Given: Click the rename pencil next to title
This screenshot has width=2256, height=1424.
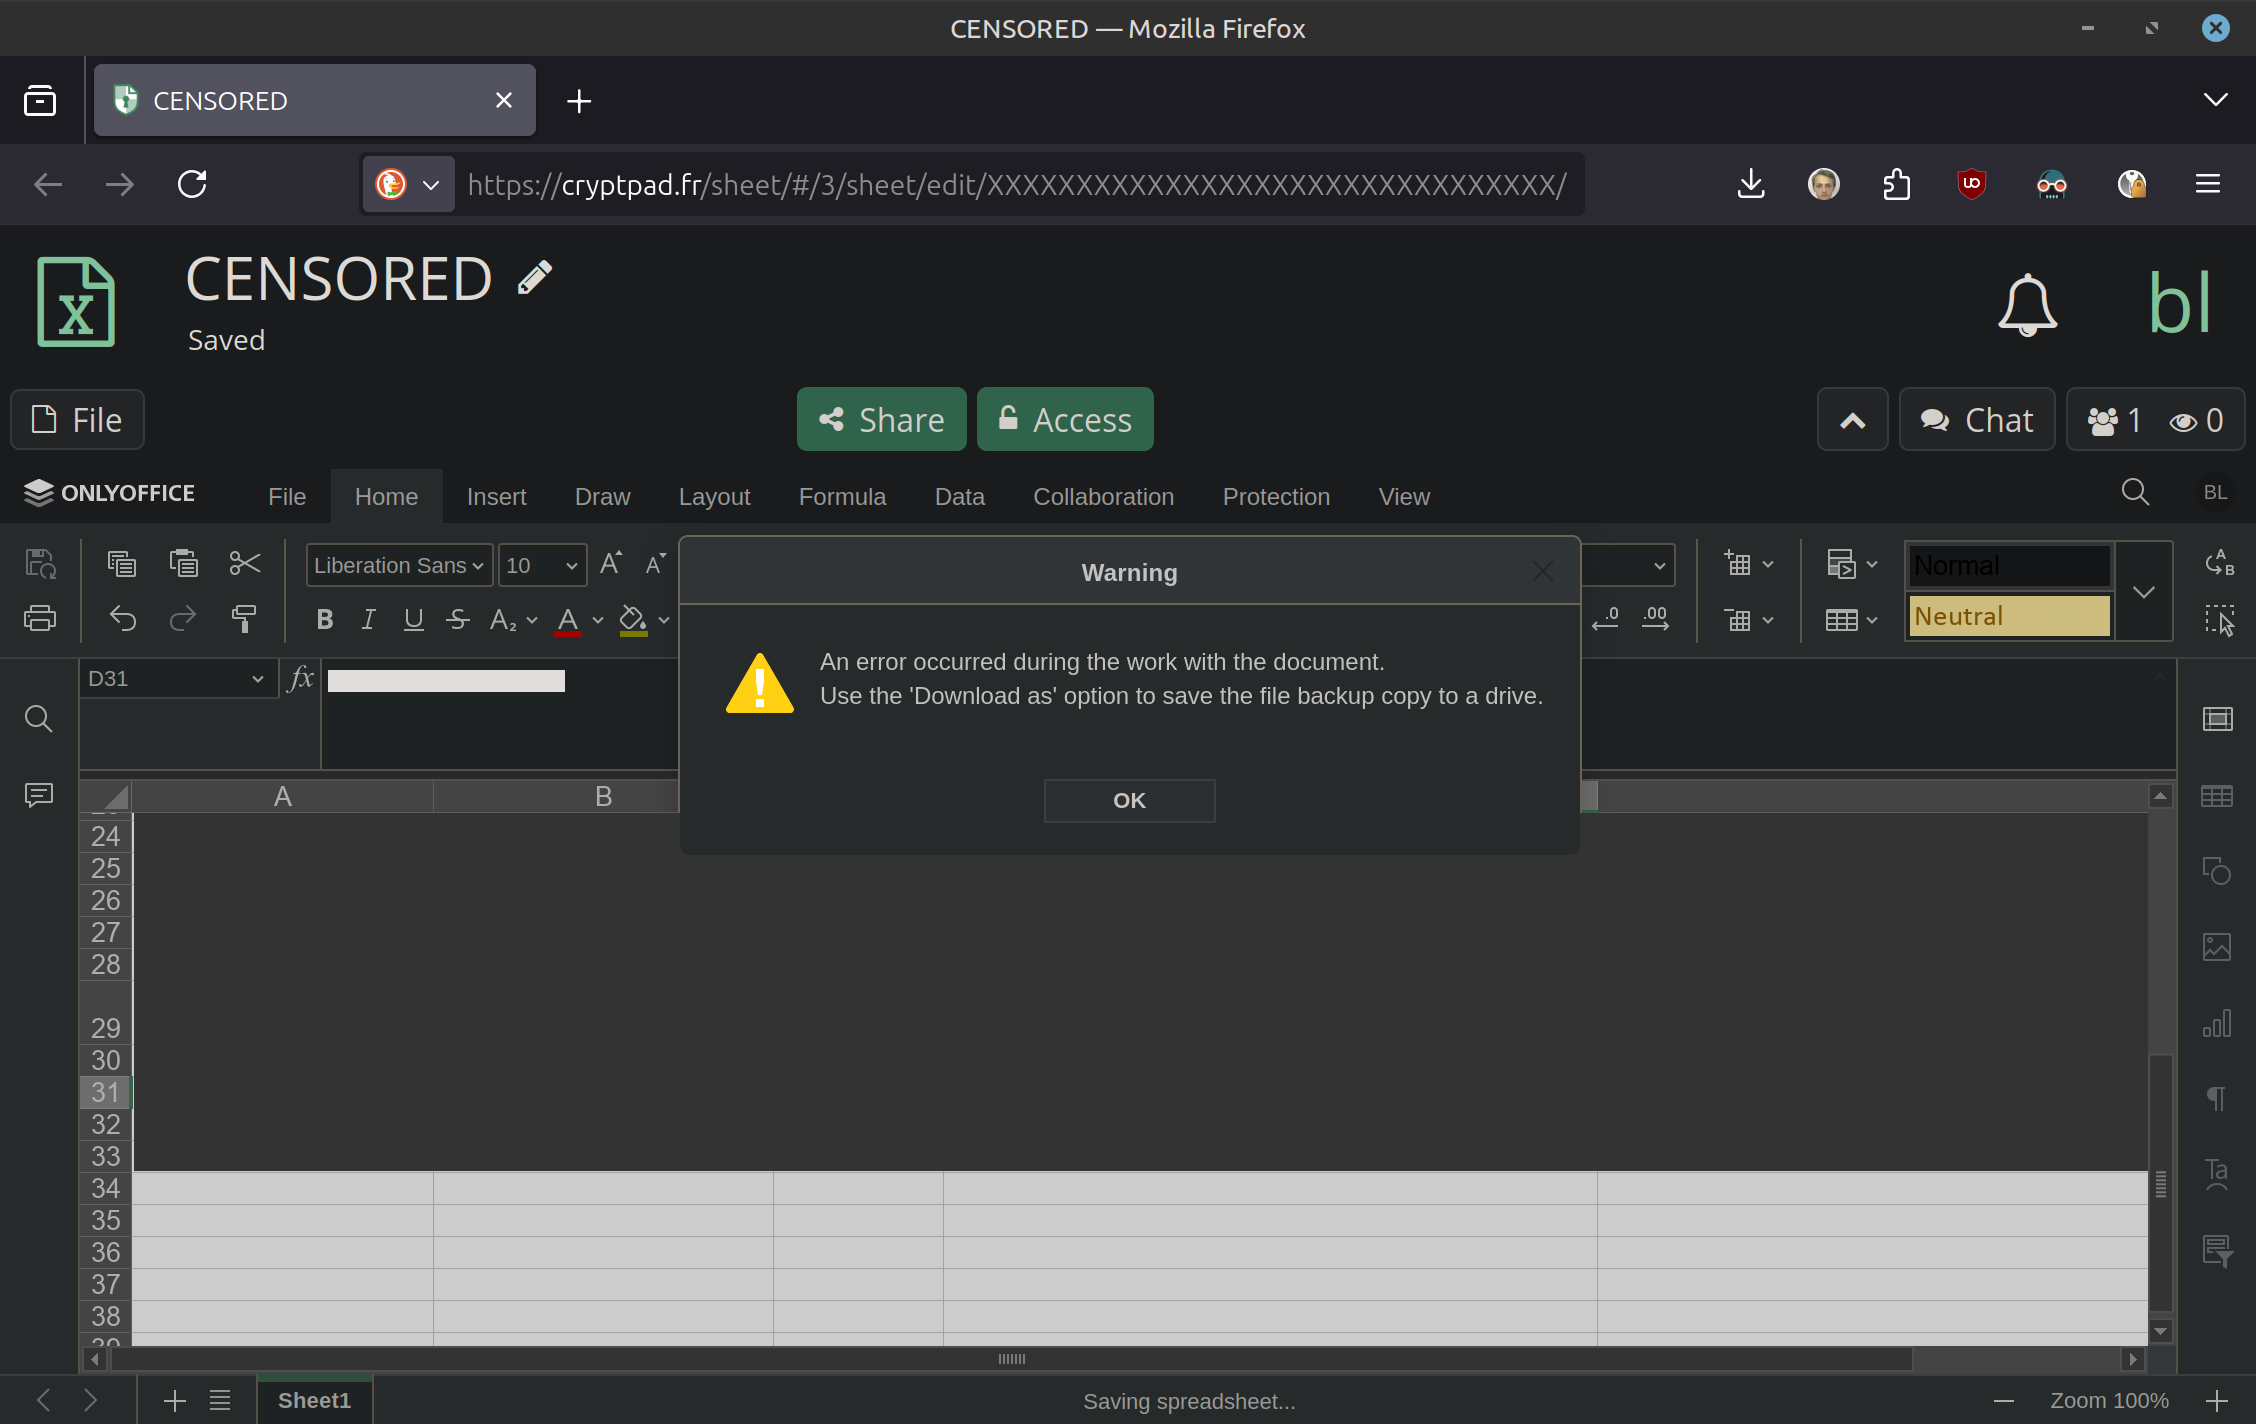Looking at the screenshot, I should click(x=535, y=278).
